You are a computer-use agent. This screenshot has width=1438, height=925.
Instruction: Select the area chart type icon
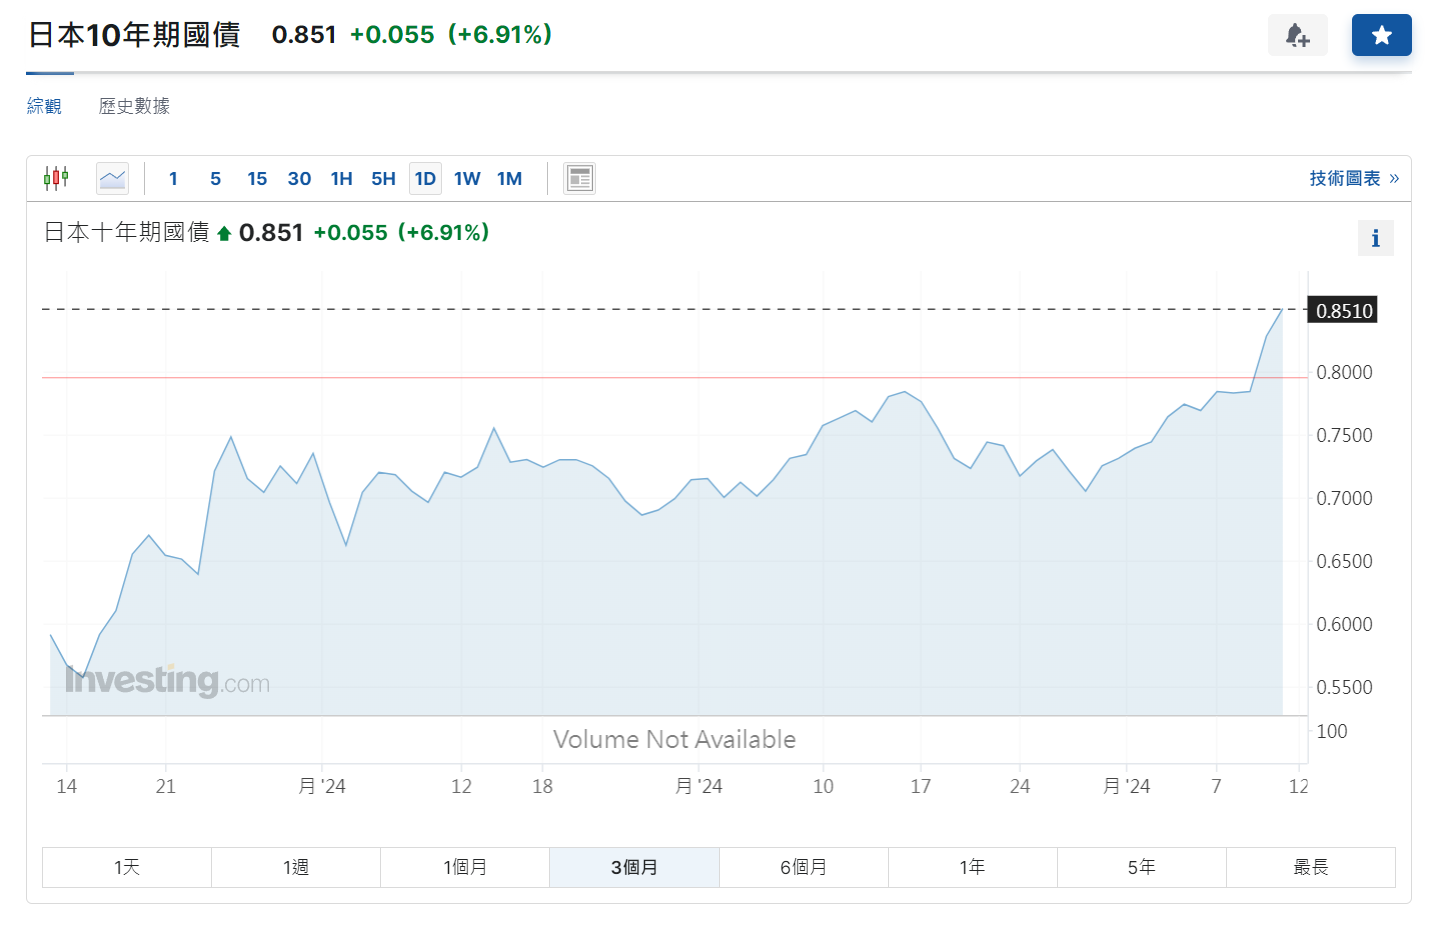113,178
